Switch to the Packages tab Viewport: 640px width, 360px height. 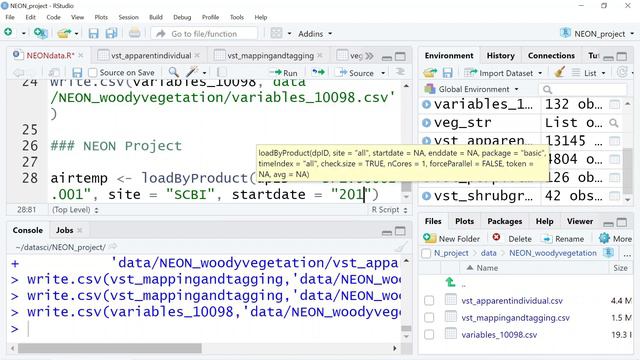[x=504, y=221]
